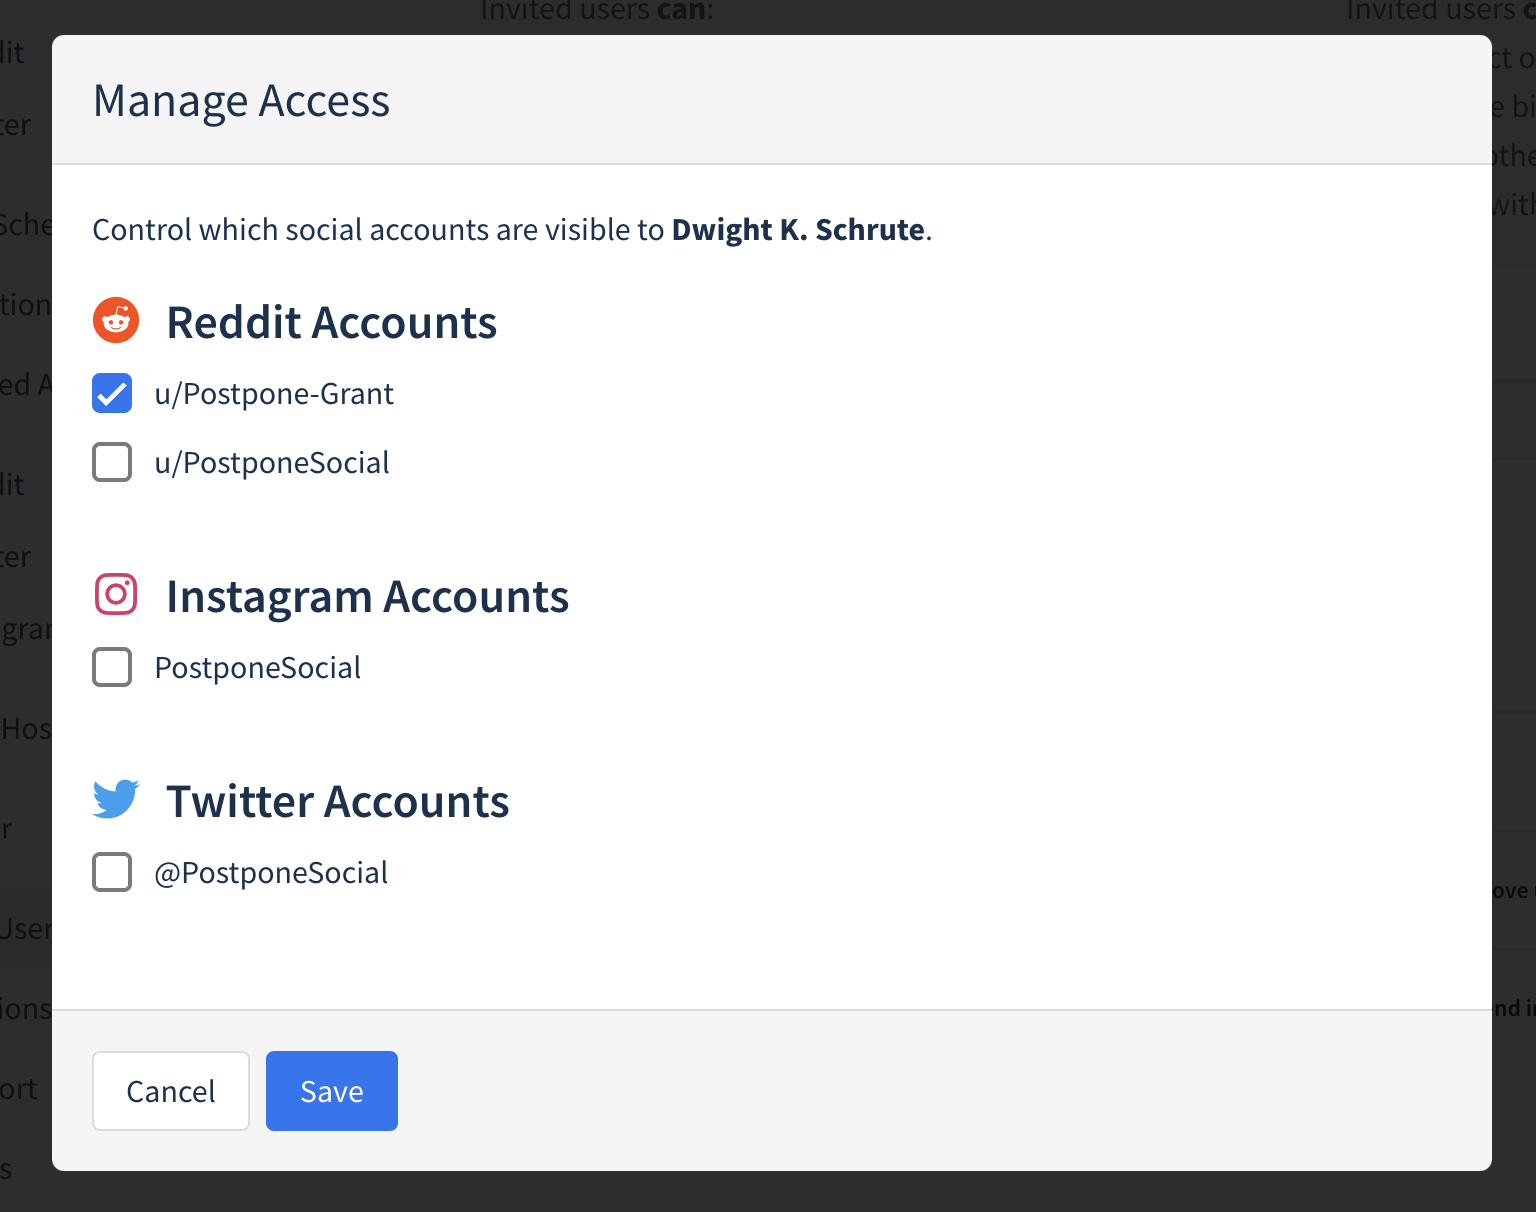This screenshot has height=1212, width=1536.
Task: Click the Reddit Accounts heading
Action: tap(332, 322)
